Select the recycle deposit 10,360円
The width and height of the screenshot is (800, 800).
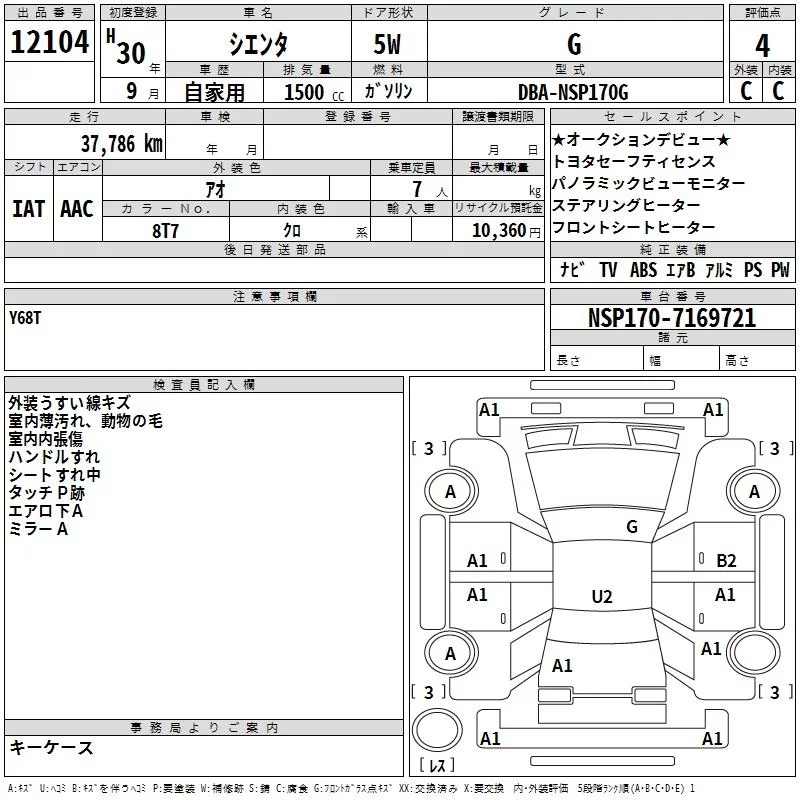(x=506, y=231)
